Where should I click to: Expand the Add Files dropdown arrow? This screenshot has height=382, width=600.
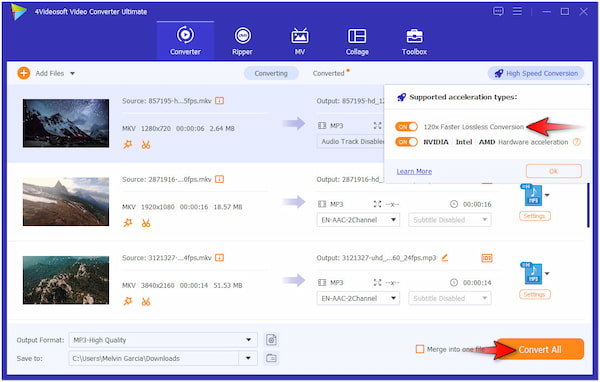click(x=72, y=73)
